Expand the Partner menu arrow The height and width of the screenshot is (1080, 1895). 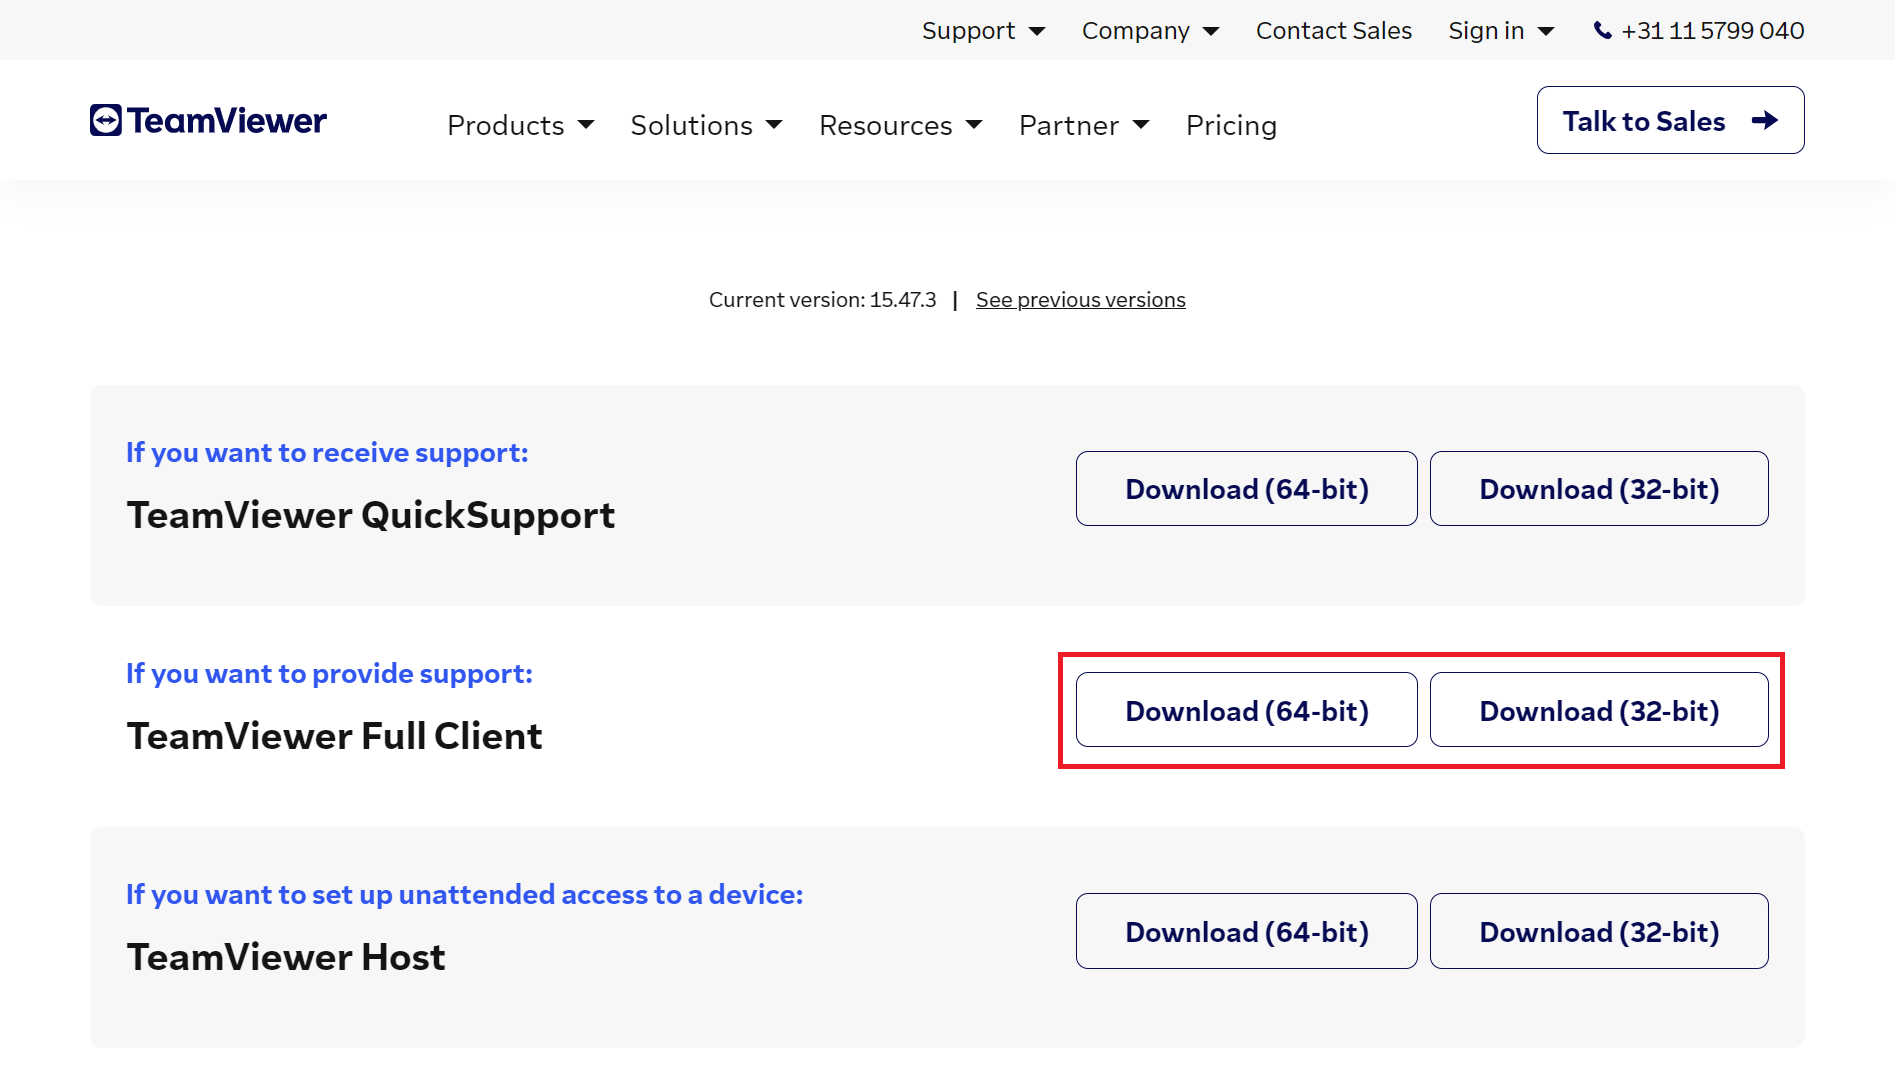pyautogui.click(x=1141, y=125)
